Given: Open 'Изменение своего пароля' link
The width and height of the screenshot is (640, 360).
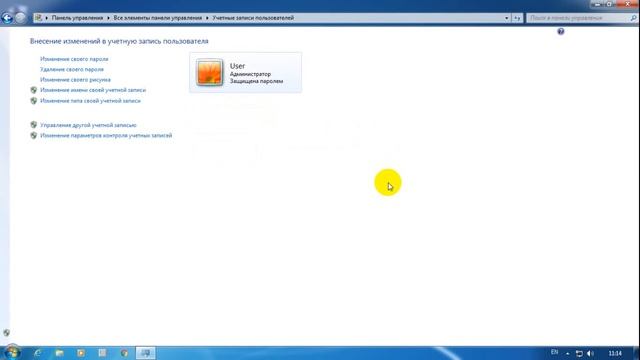Looking at the screenshot, I should point(74,59).
